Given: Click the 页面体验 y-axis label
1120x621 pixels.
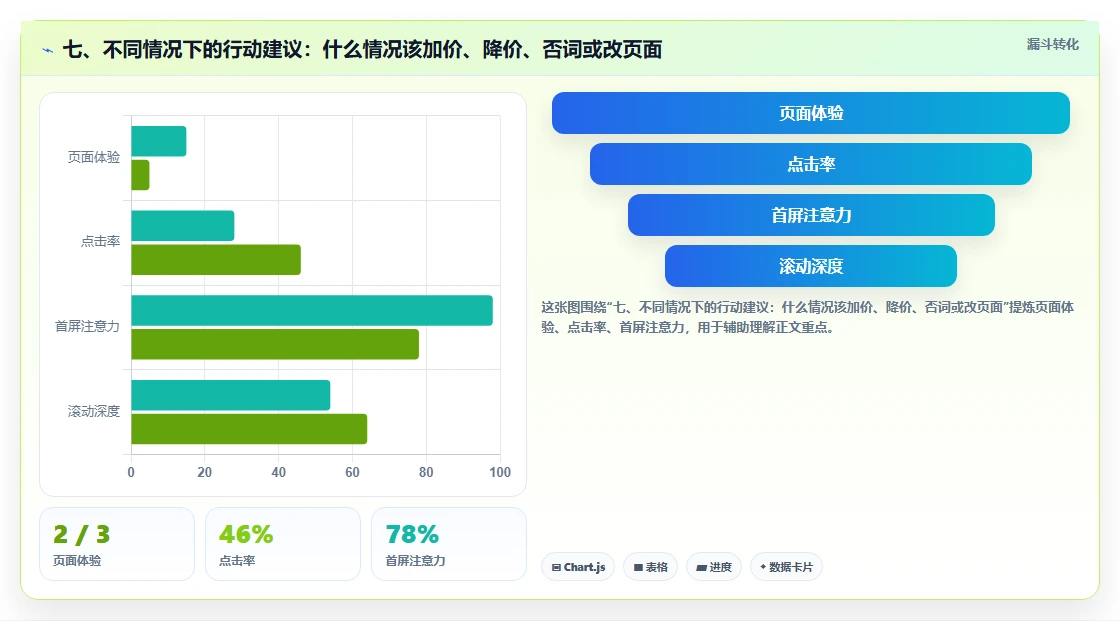Looking at the screenshot, I should tap(94, 157).
